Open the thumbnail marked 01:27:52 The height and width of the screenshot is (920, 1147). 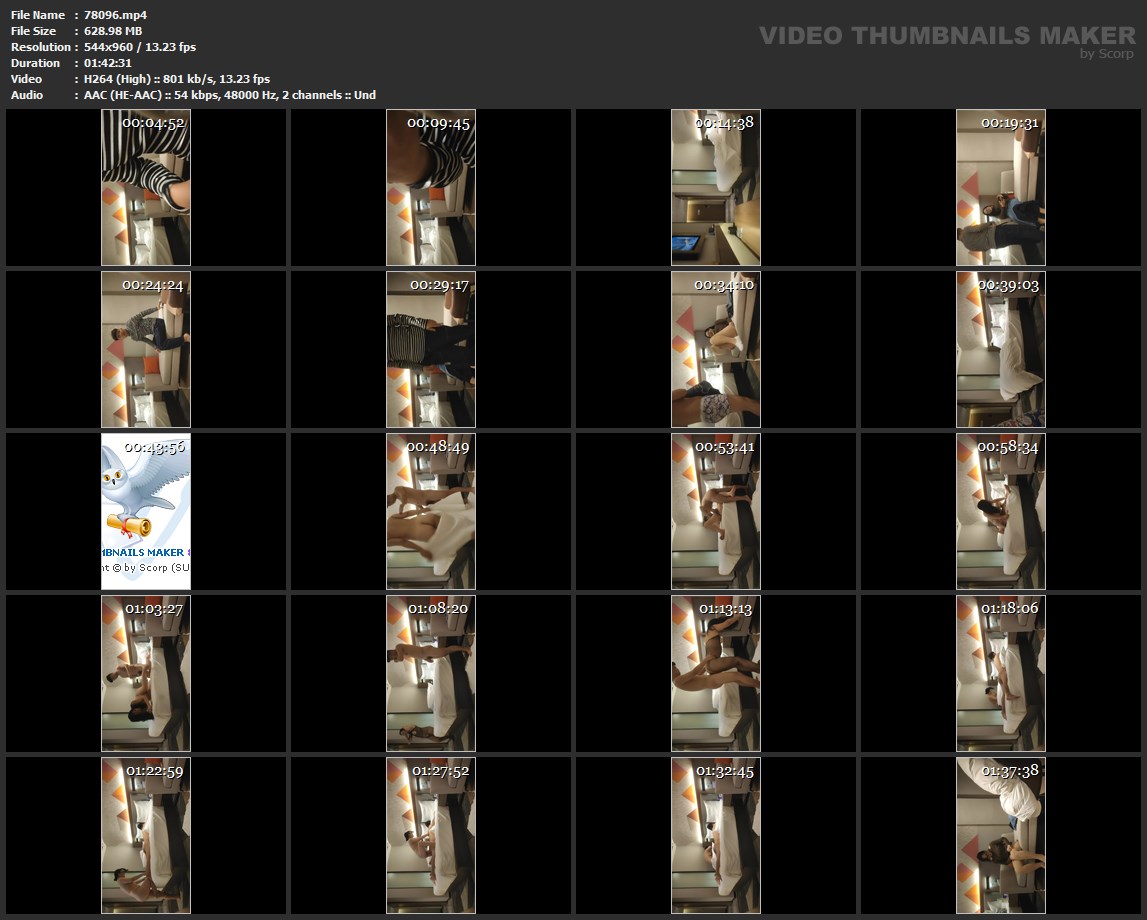point(430,835)
